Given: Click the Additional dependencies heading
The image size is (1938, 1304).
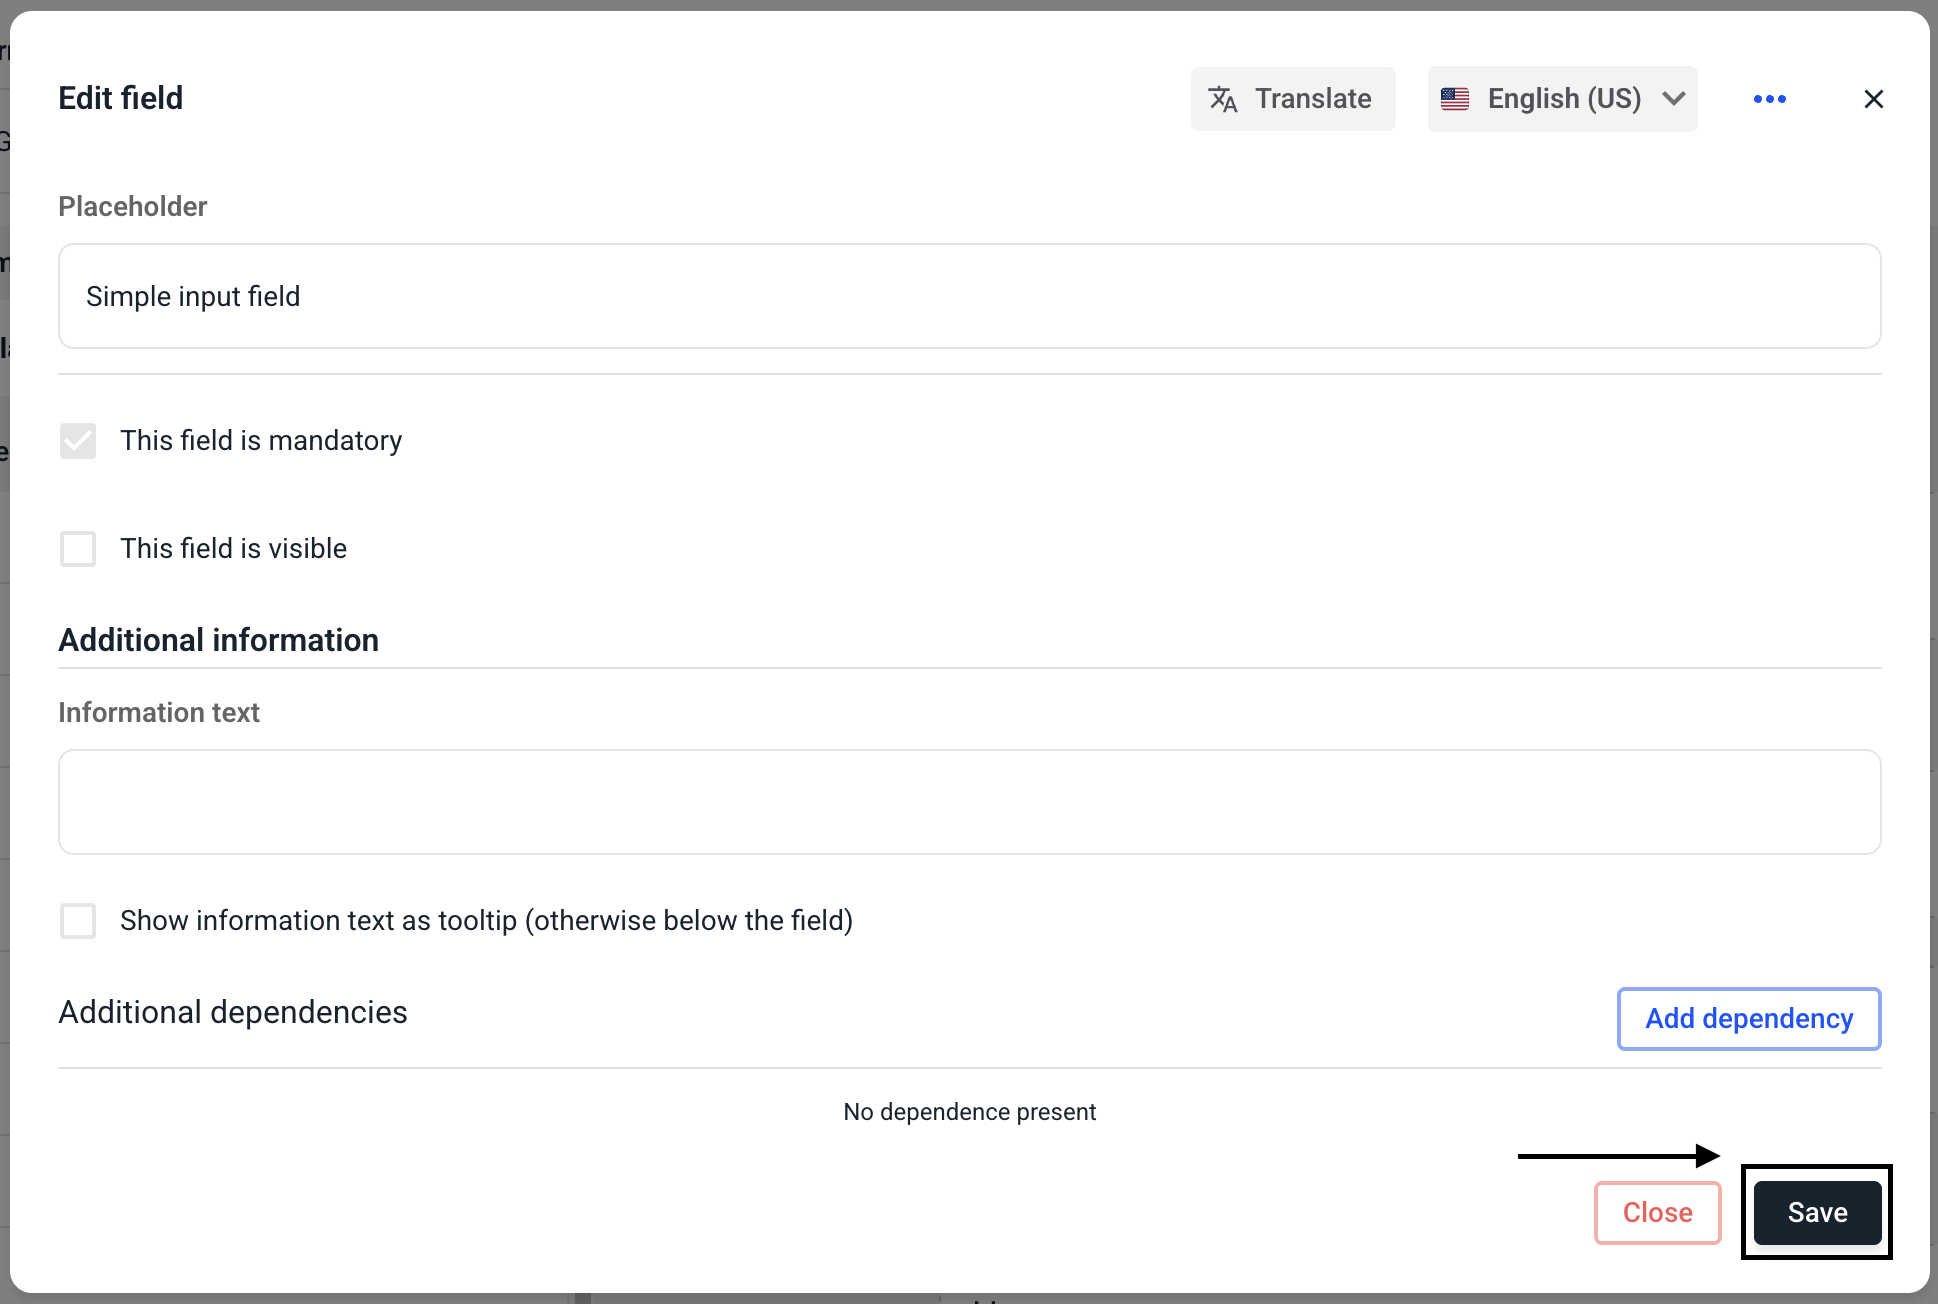Looking at the screenshot, I should pyautogui.click(x=233, y=1013).
